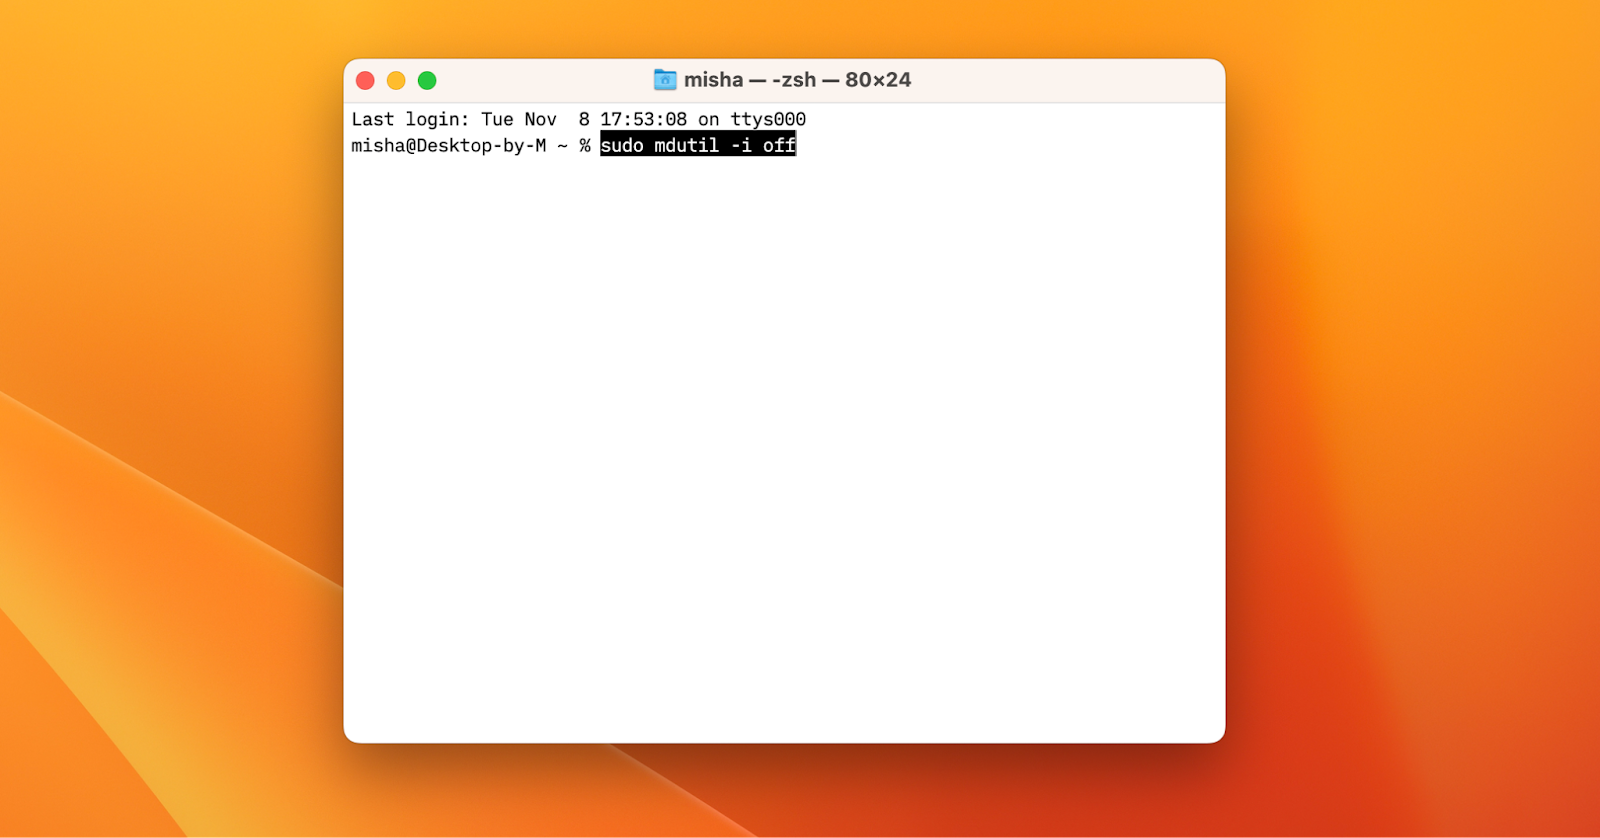Click the Tue Nov date text
The image size is (1600, 838).
point(519,120)
